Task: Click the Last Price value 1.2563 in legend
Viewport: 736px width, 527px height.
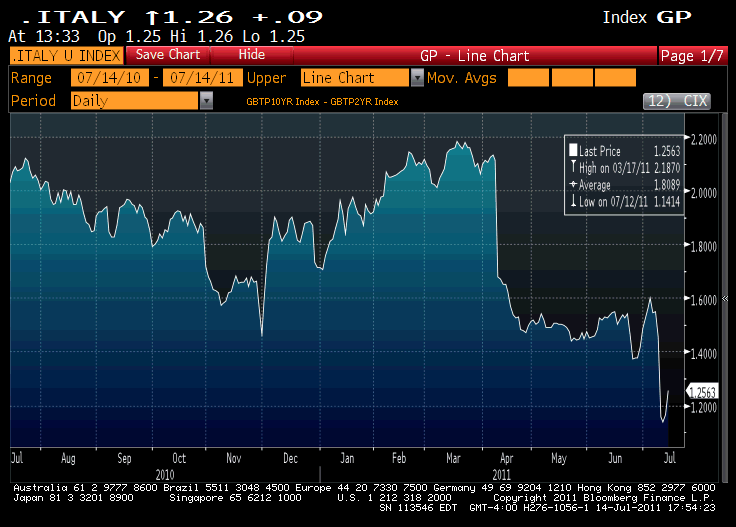Action: coord(667,151)
